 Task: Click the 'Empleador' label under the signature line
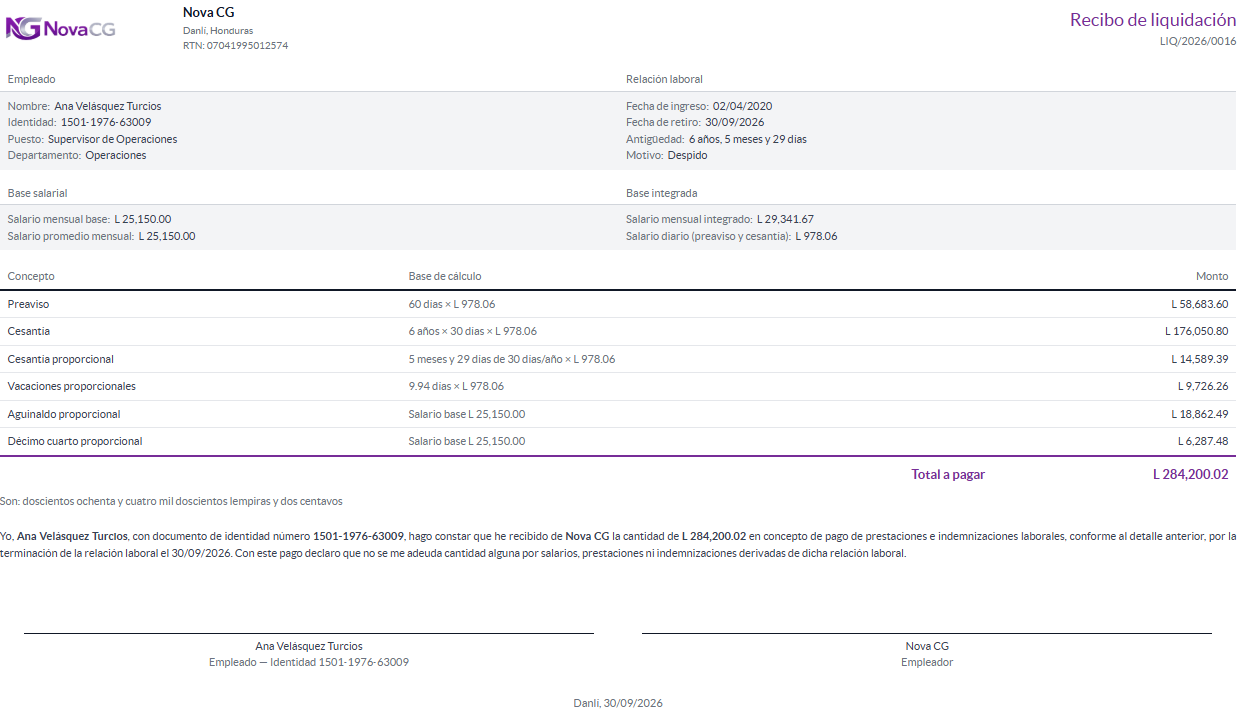[927, 662]
